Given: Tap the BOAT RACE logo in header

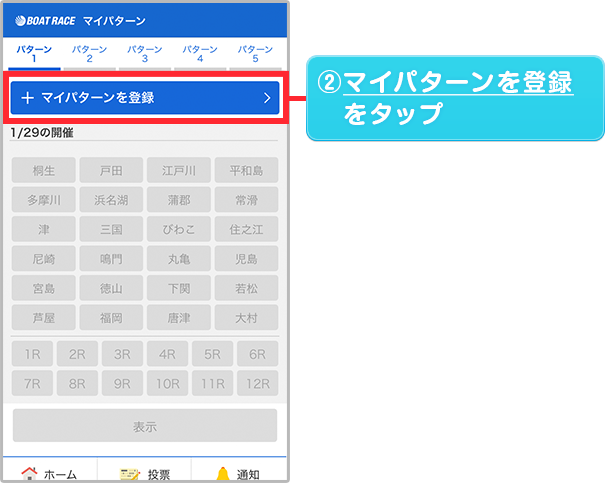Looking at the screenshot, I should point(46,20).
